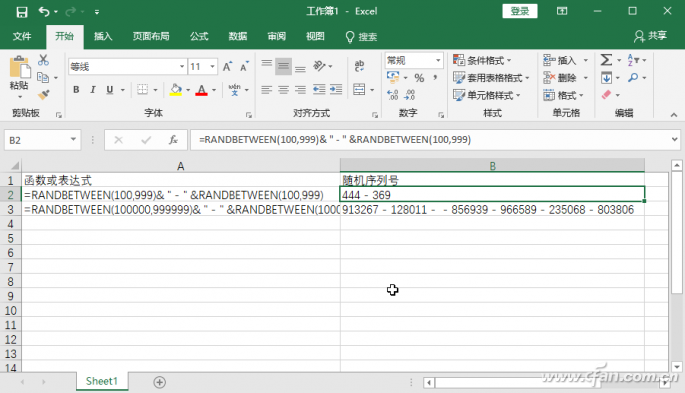Click the Wrap Text icon
685x393 pixels.
[360, 66]
